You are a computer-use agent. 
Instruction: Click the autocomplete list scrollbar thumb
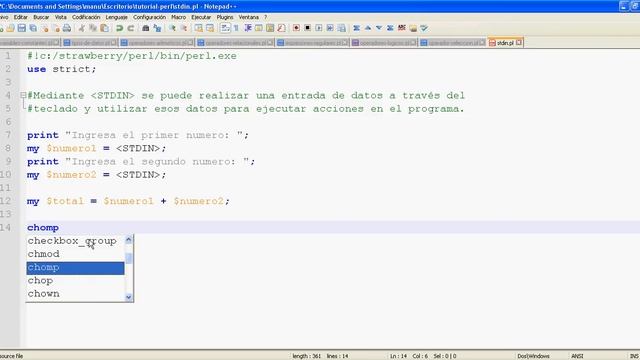coord(129,258)
